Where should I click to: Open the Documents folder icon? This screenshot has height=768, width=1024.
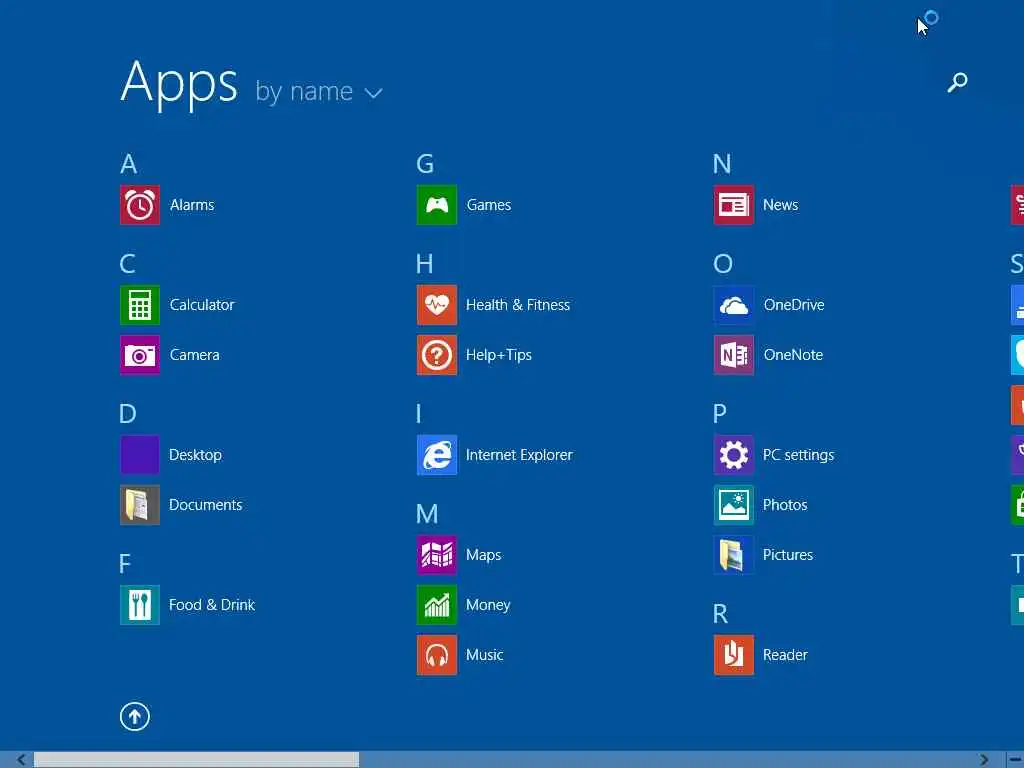140,505
